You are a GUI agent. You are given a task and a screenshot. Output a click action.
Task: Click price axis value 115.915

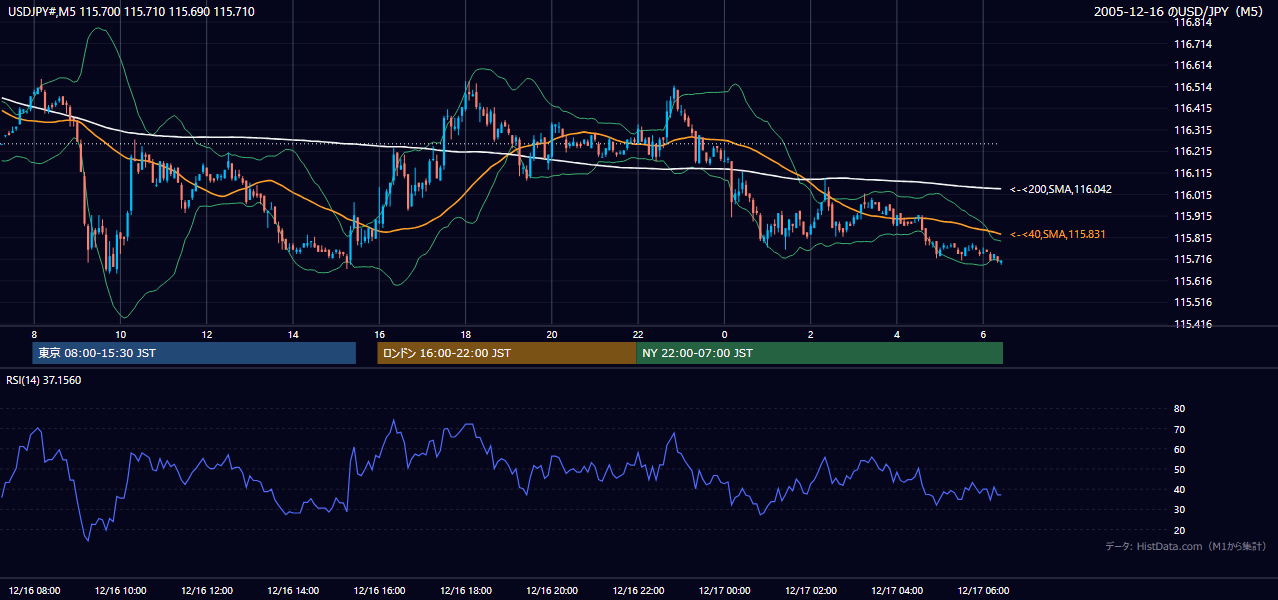click(x=1193, y=216)
